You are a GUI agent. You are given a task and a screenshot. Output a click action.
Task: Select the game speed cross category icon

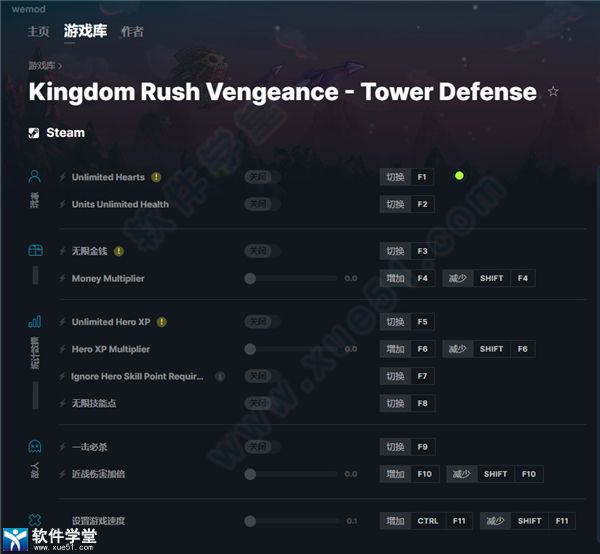(x=35, y=520)
